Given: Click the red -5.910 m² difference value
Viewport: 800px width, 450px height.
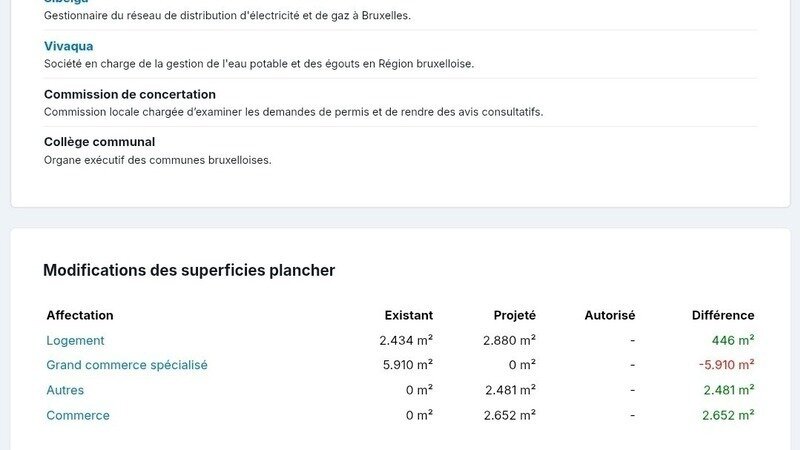Looking at the screenshot, I should point(726,365).
